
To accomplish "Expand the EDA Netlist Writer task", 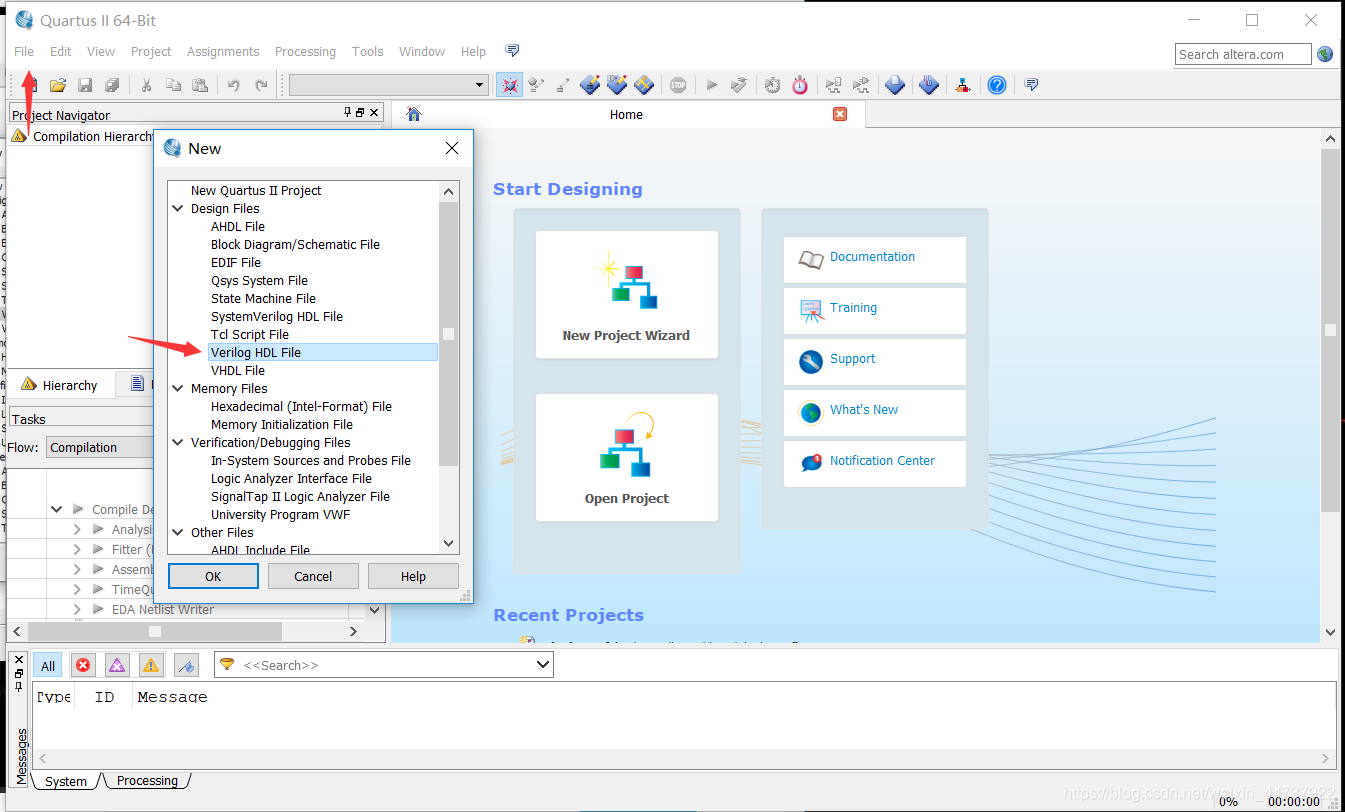I will [77, 610].
